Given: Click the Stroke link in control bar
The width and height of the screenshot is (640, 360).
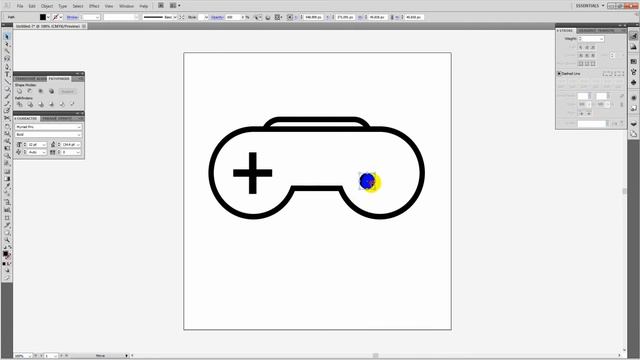Looking at the screenshot, I should [72, 17].
